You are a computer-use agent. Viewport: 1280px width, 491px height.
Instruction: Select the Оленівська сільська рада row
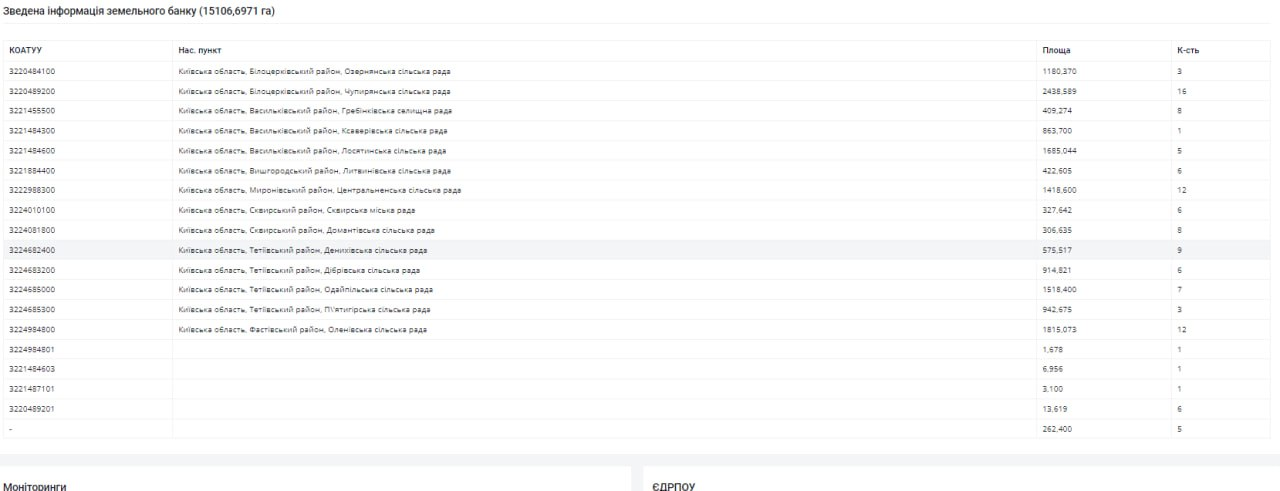[x=638, y=329]
